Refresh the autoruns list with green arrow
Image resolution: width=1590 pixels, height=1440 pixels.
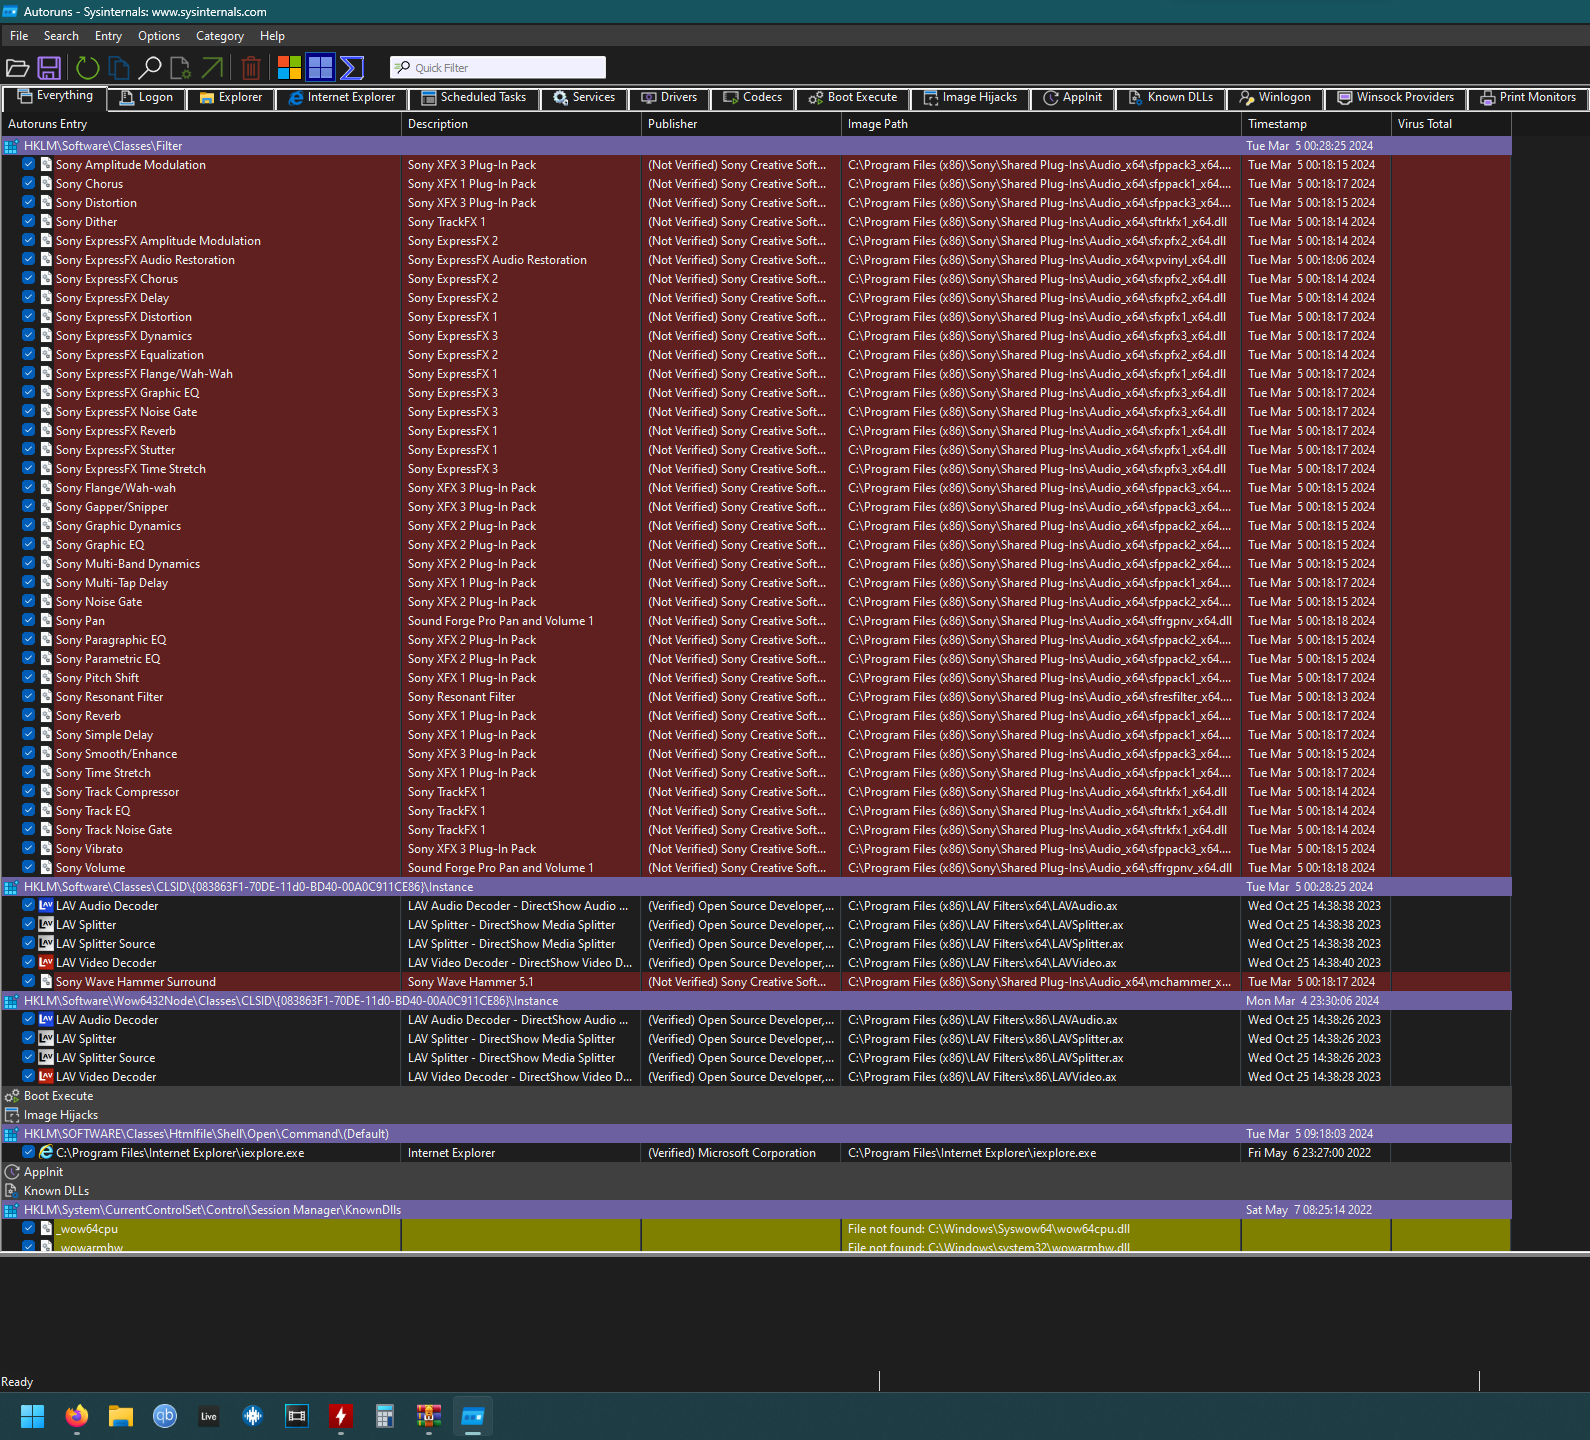point(88,68)
